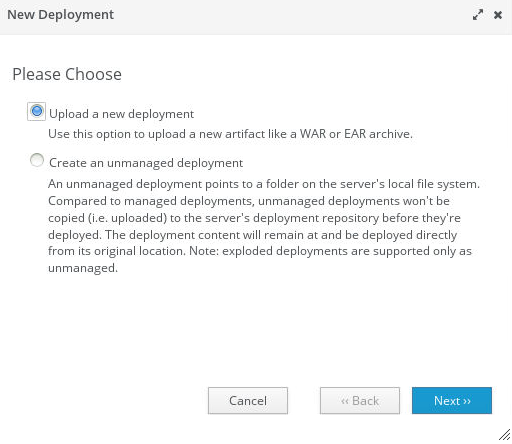Click the 'Please Choose' heading

click(x=67, y=74)
